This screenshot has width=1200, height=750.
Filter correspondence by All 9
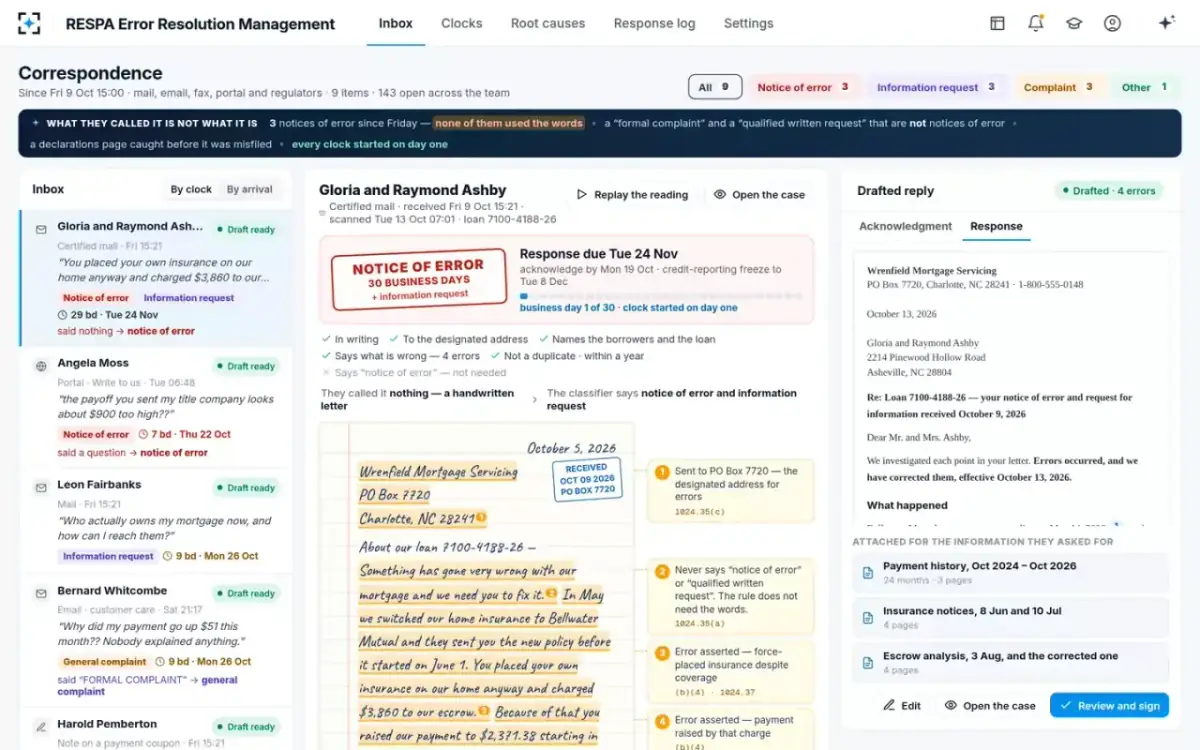click(x=715, y=87)
